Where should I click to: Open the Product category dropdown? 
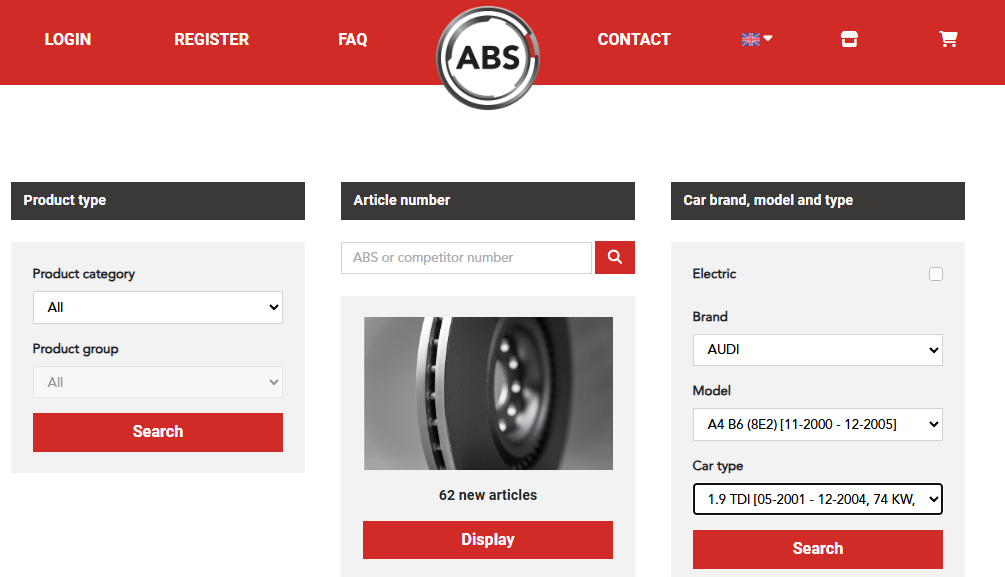158,307
